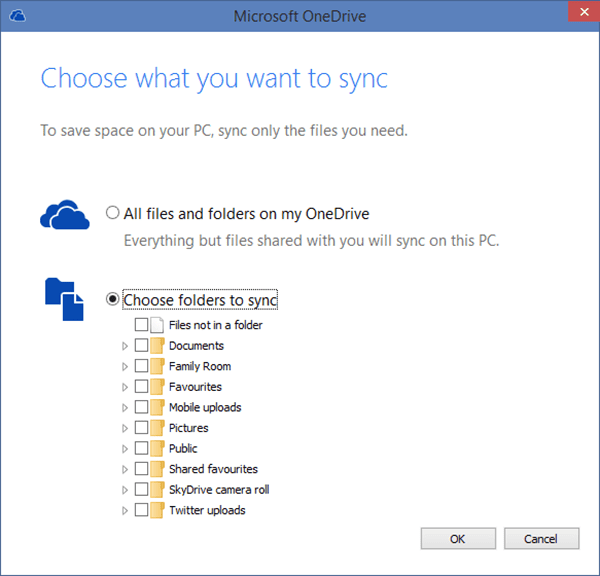Click the Favourites folder icon
This screenshot has width=600, height=576.
157,387
